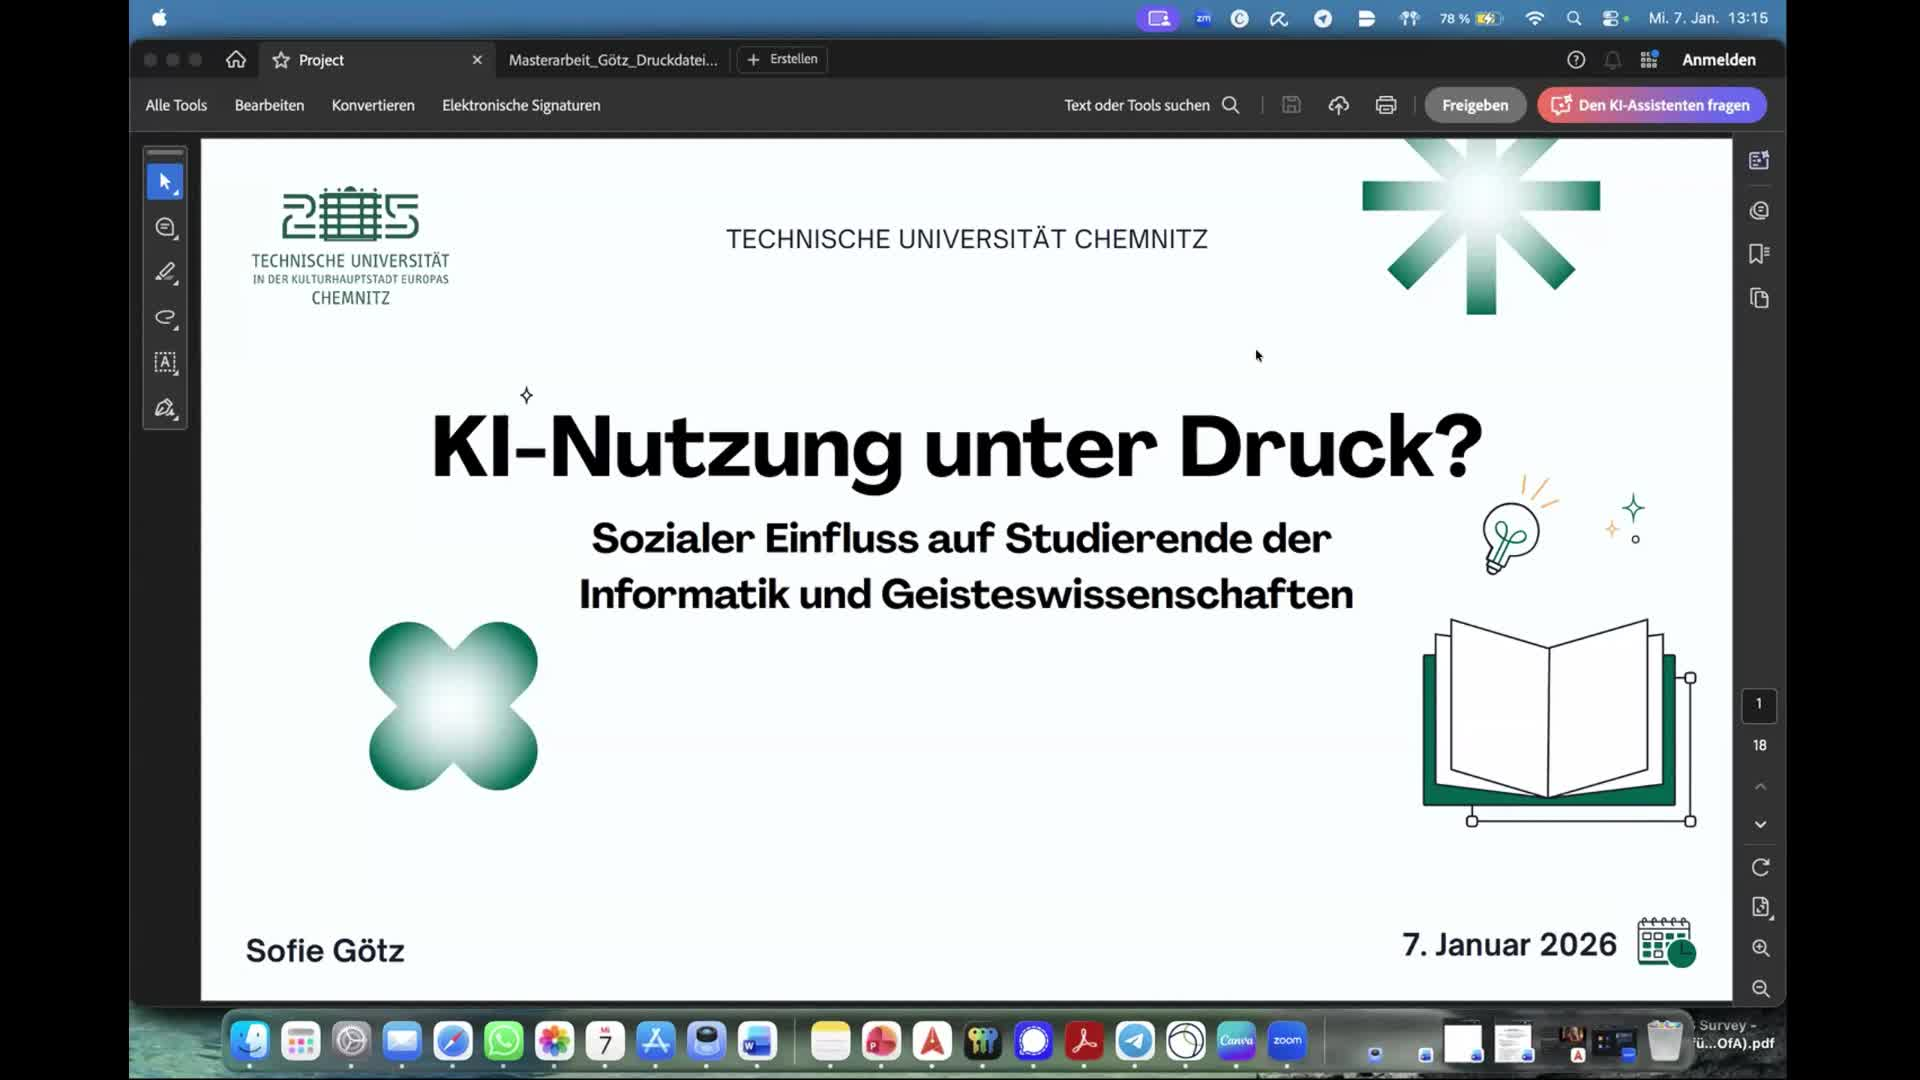This screenshot has height=1080, width=1920.
Task: Click Text oder Tools suchen field
Action: pos(1151,105)
